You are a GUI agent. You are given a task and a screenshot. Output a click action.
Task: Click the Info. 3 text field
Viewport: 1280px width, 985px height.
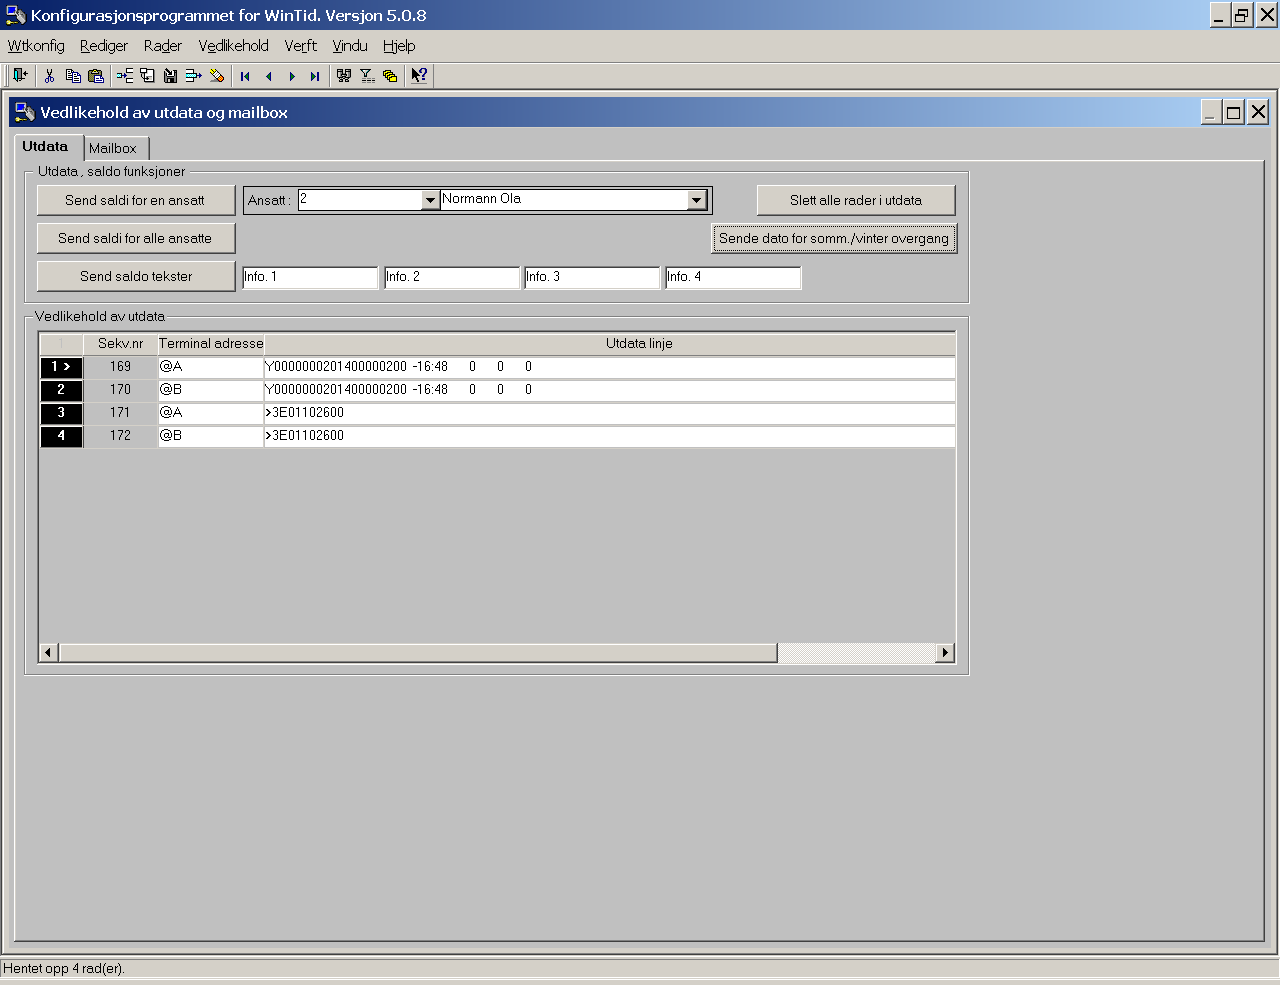click(x=592, y=277)
